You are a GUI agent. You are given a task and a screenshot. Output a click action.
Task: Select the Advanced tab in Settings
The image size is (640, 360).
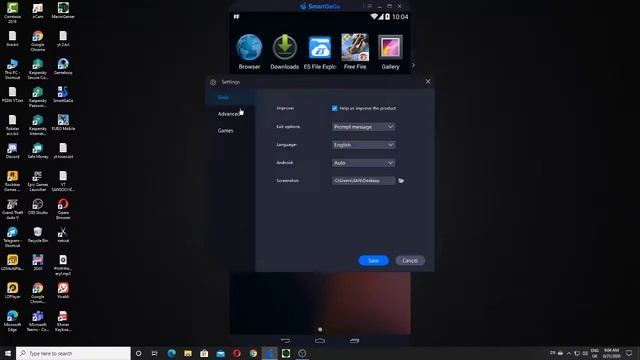pos(229,114)
